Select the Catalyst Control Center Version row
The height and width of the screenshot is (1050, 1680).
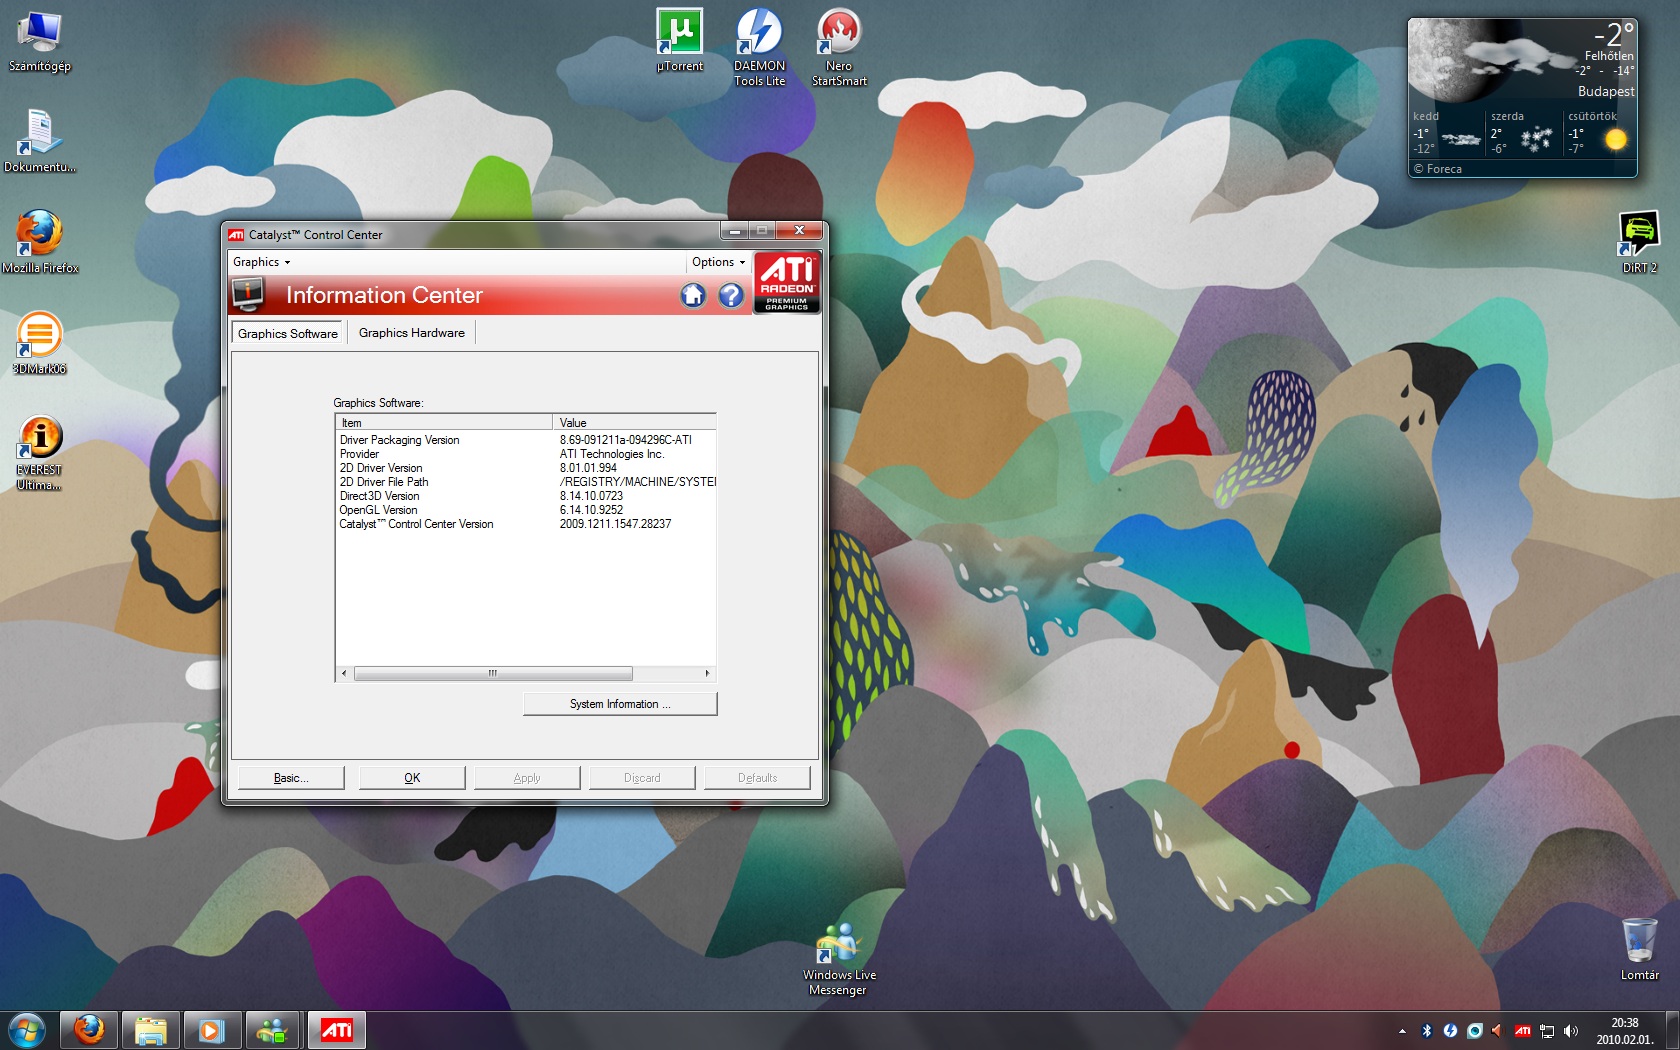[526, 524]
